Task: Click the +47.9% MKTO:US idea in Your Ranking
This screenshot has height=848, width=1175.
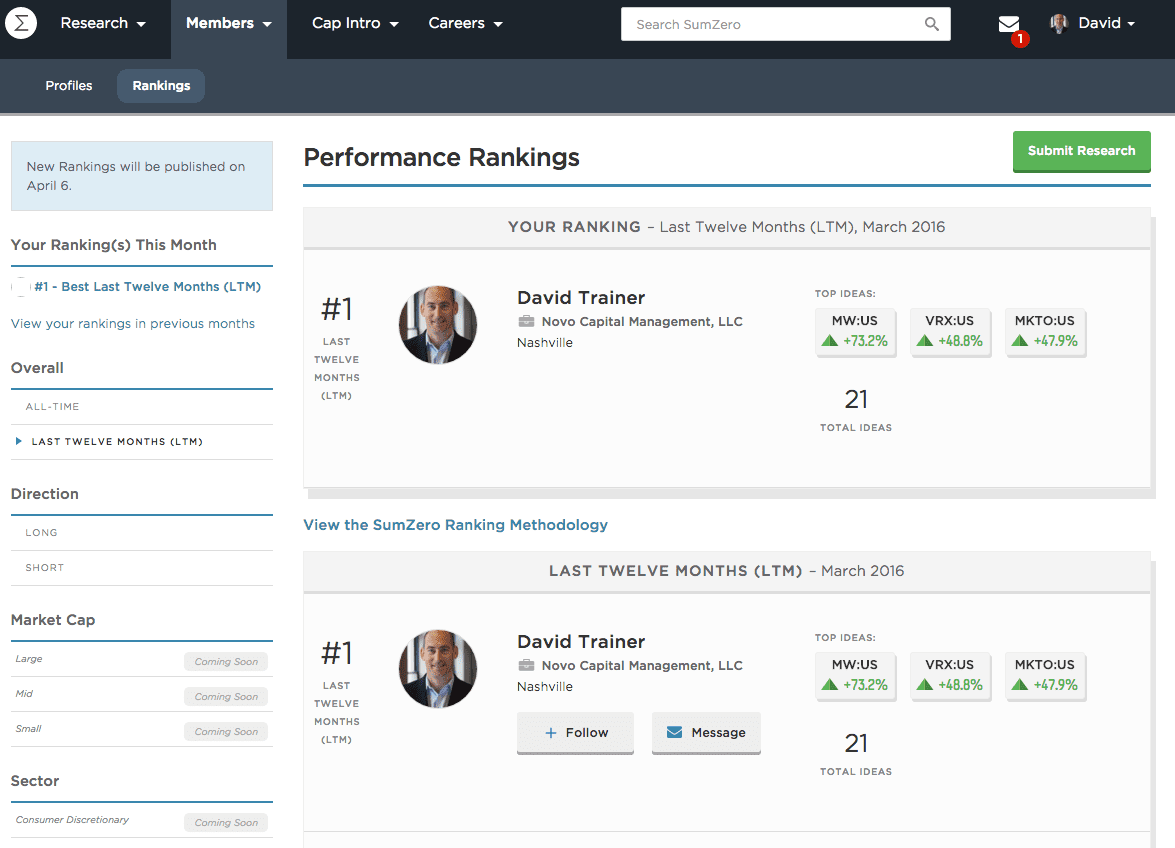Action: [1045, 332]
